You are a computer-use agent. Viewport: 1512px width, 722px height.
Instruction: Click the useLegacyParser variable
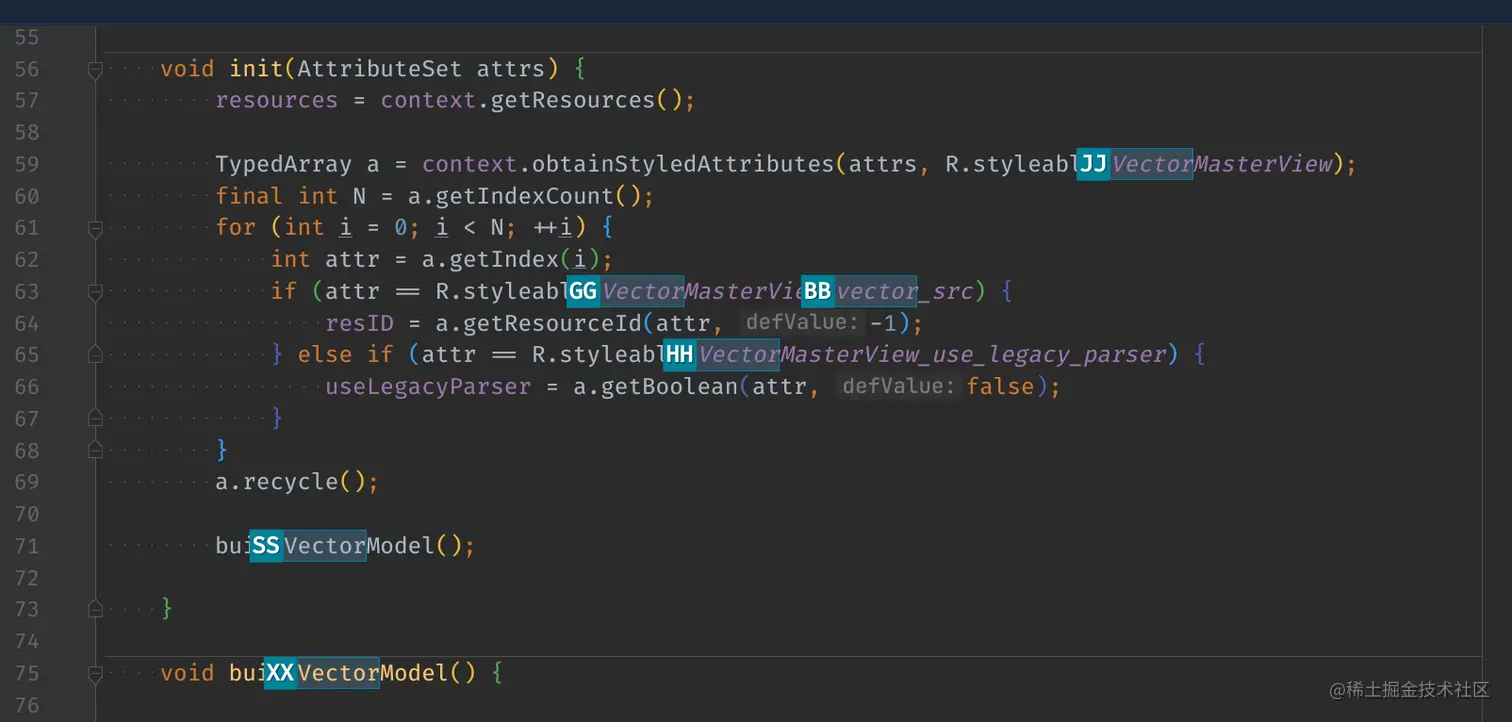pyautogui.click(x=428, y=387)
